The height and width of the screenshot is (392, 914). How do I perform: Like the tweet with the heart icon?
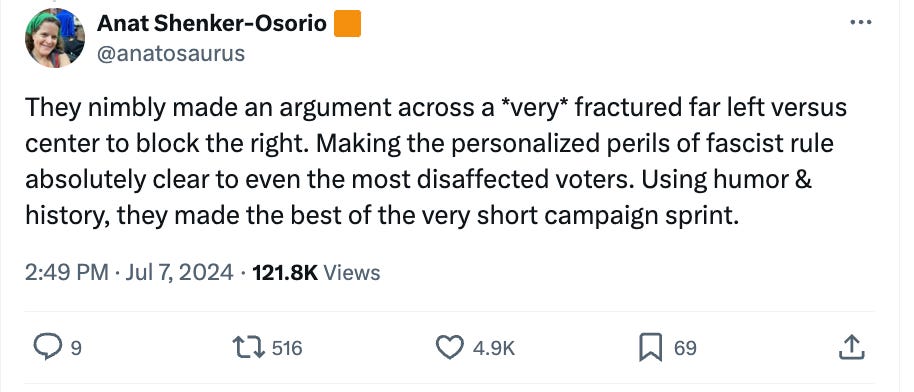(x=449, y=348)
